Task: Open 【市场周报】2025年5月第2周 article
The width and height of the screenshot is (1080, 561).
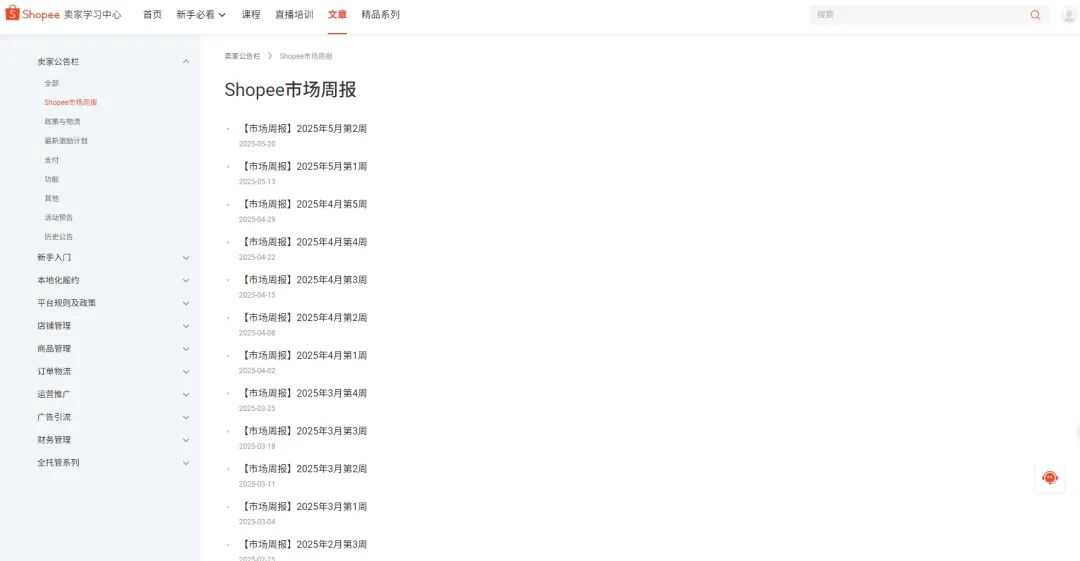Action: point(303,128)
